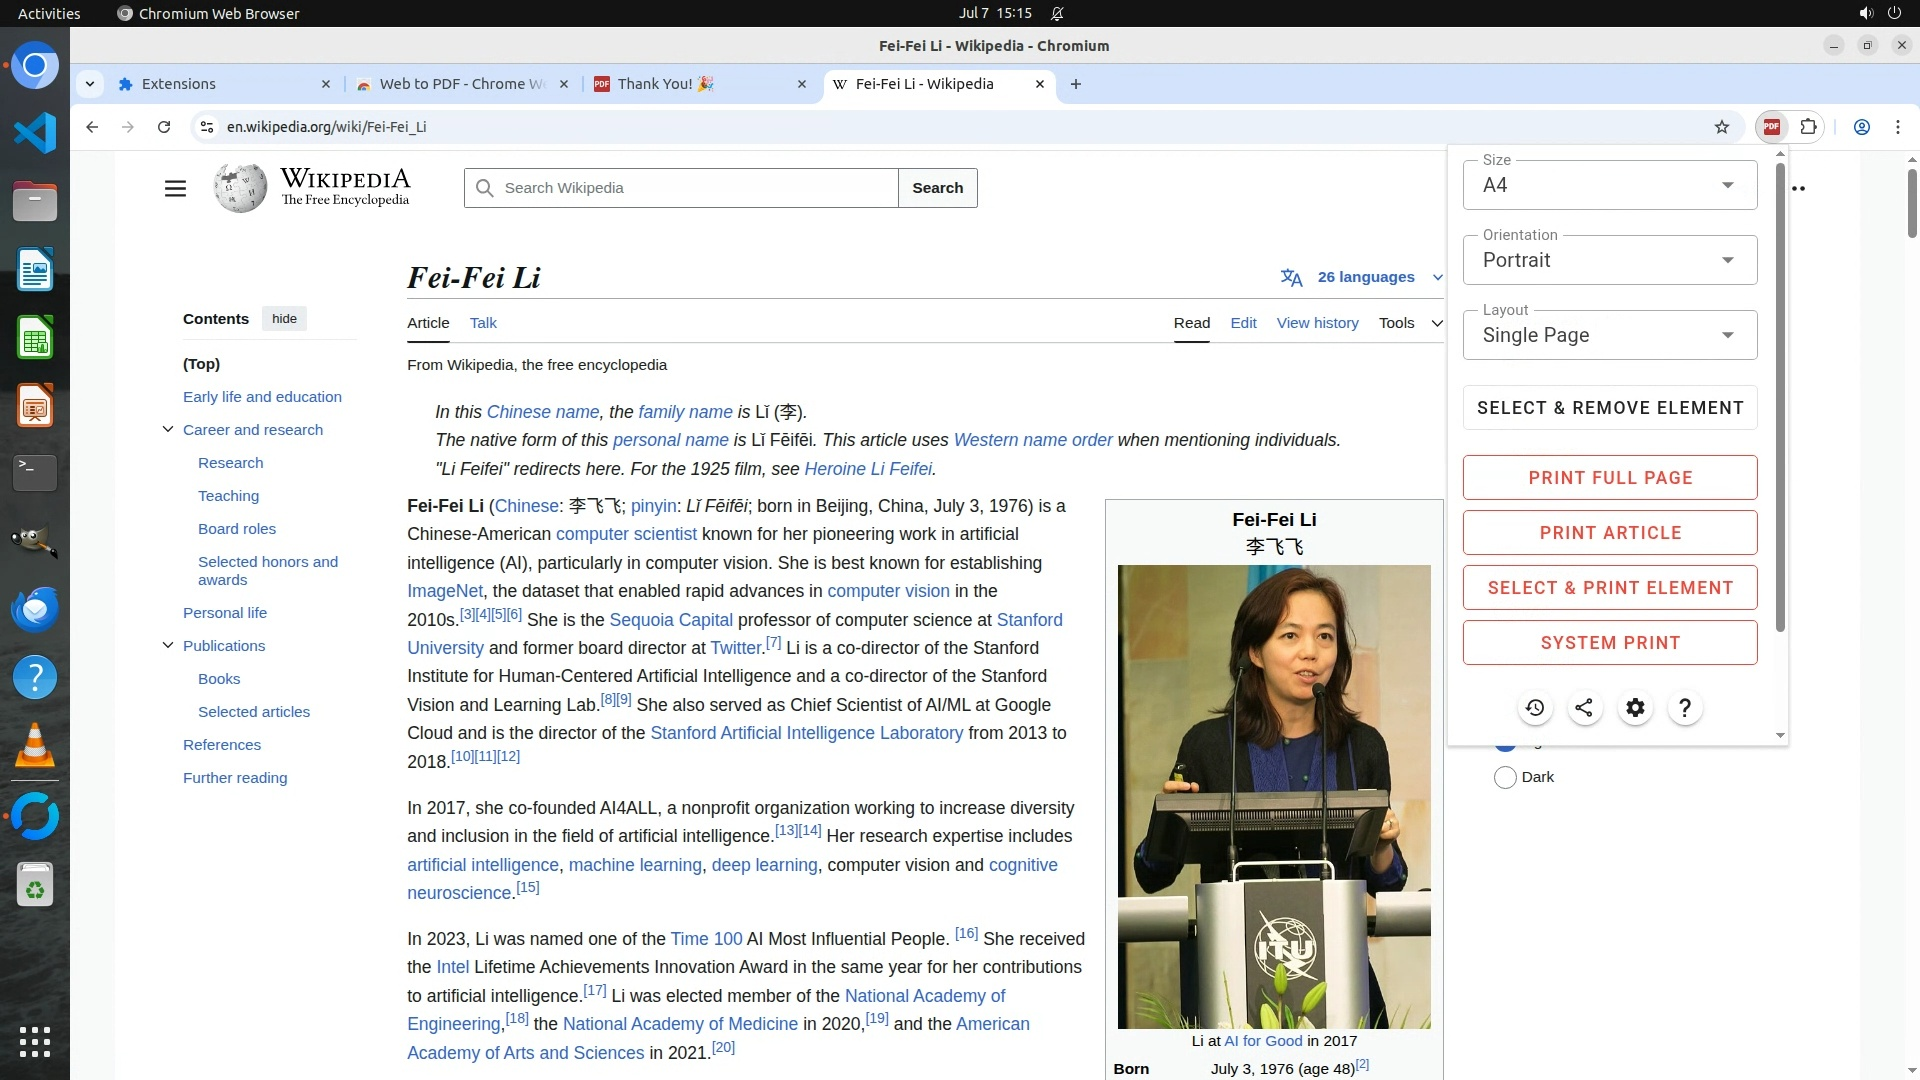The height and width of the screenshot is (1080, 1920).
Task: Expand the Layout Single Page dropdown
Action: click(1609, 336)
